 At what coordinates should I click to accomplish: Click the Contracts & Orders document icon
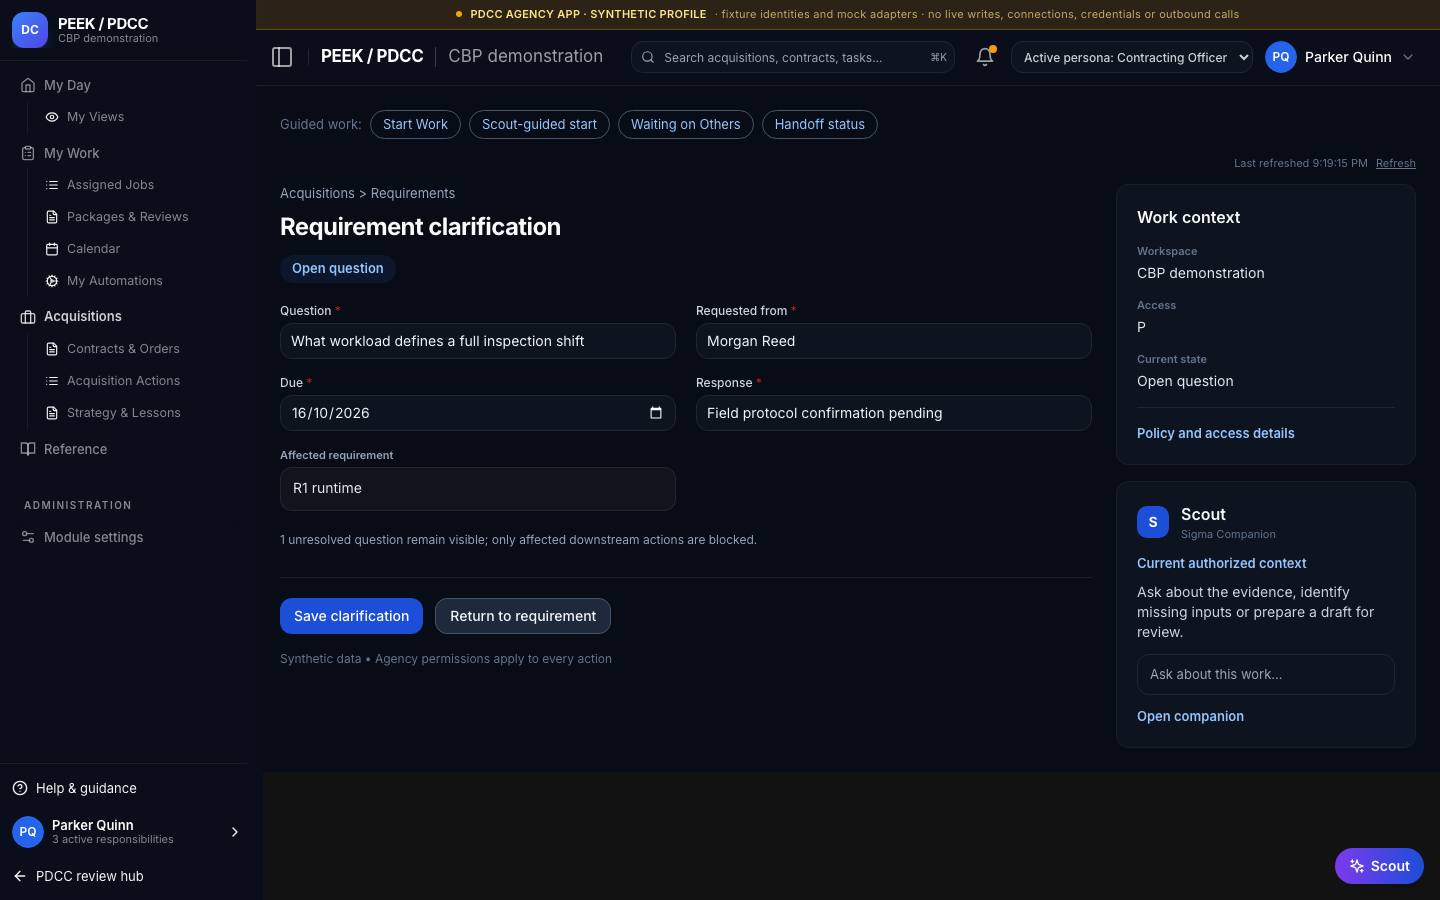[x=52, y=349]
